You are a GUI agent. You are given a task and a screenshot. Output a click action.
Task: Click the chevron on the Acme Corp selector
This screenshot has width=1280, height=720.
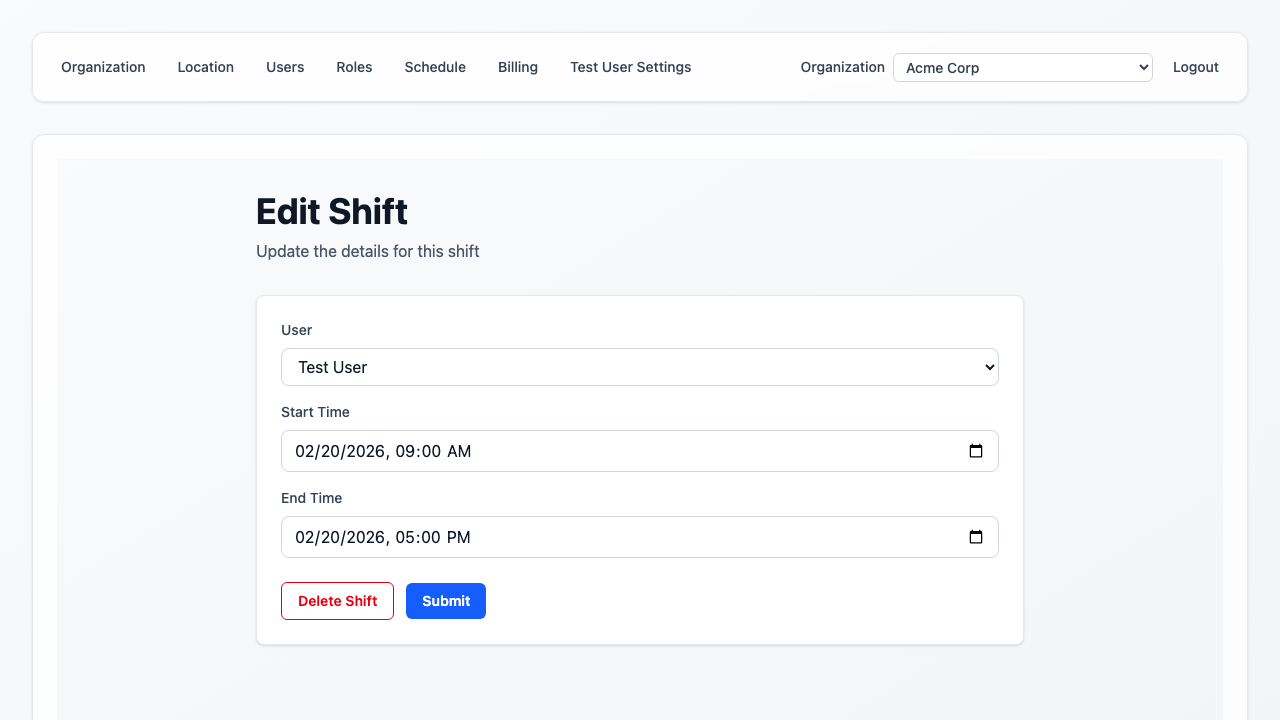pos(1143,67)
